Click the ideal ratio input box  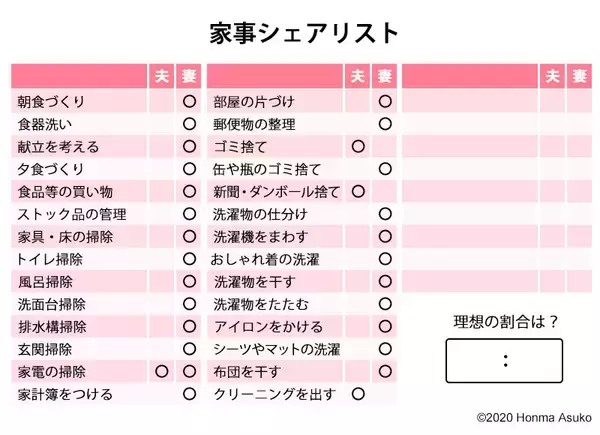503,361
